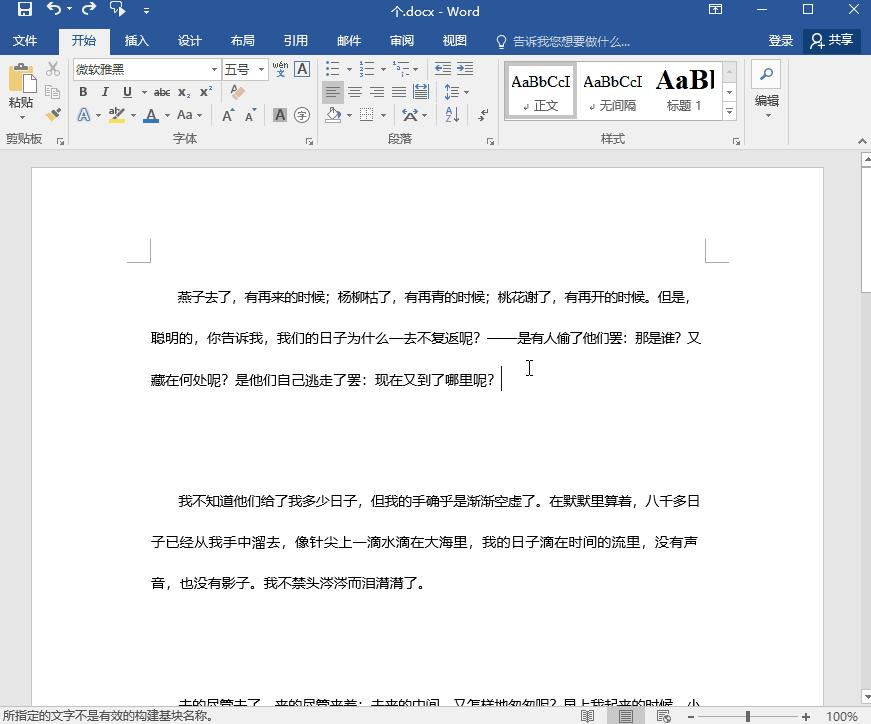Select the bulleted list icon
Screen dimensions: 871x724
(332, 69)
